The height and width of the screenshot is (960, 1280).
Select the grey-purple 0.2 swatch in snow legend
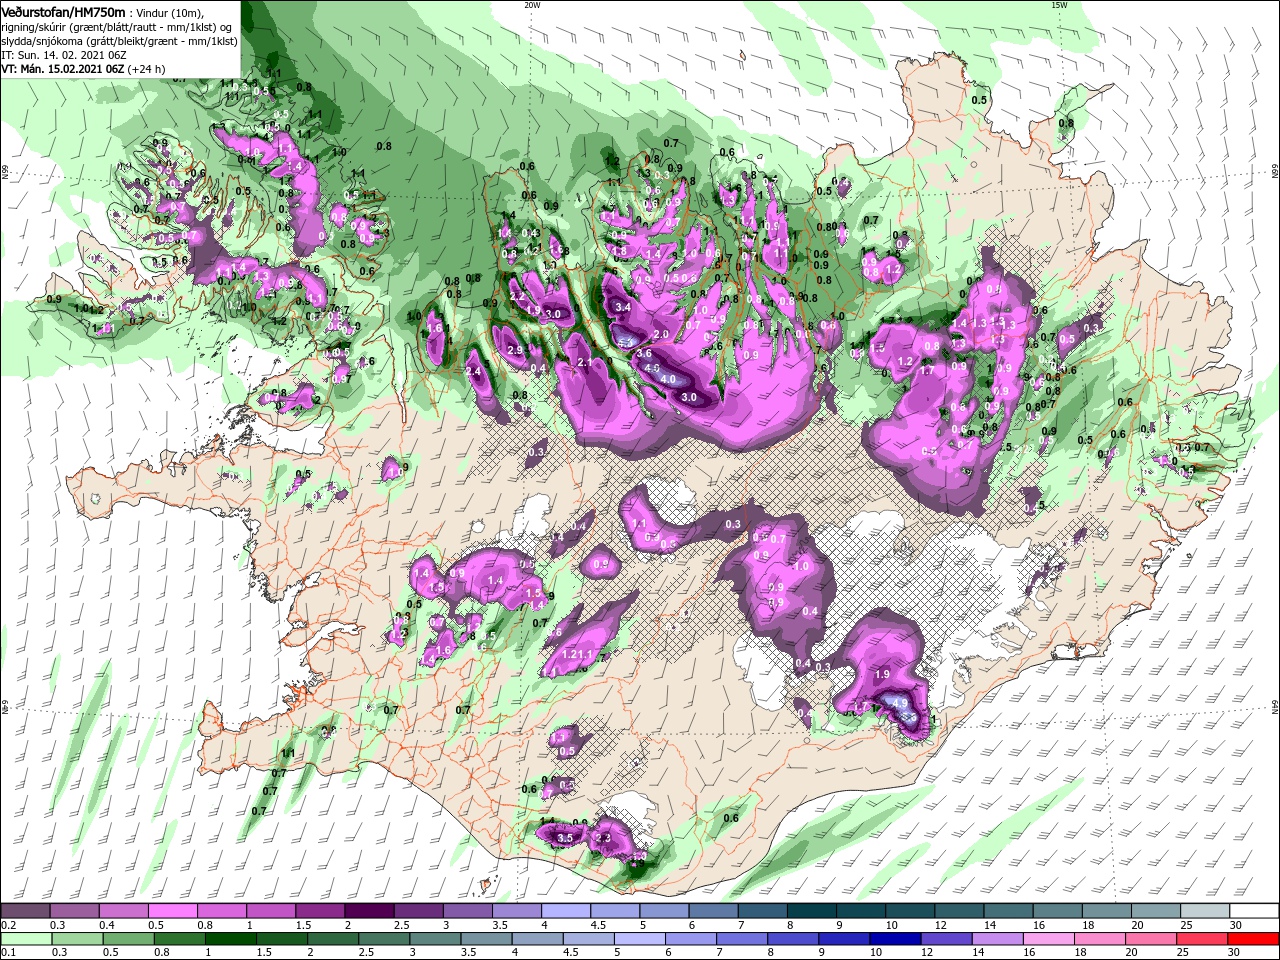[x=25, y=911]
